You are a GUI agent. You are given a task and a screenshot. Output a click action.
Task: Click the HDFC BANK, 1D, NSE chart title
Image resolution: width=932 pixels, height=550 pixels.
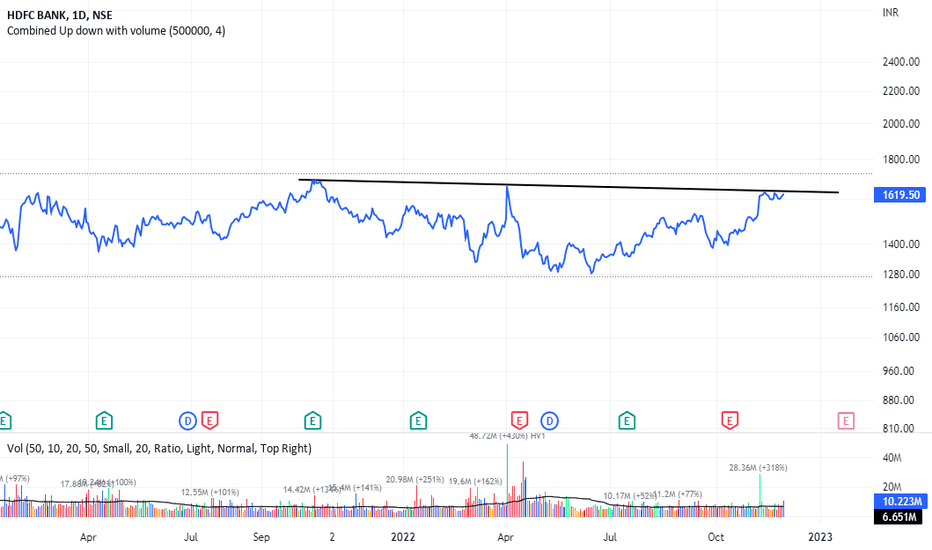(x=59, y=15)
